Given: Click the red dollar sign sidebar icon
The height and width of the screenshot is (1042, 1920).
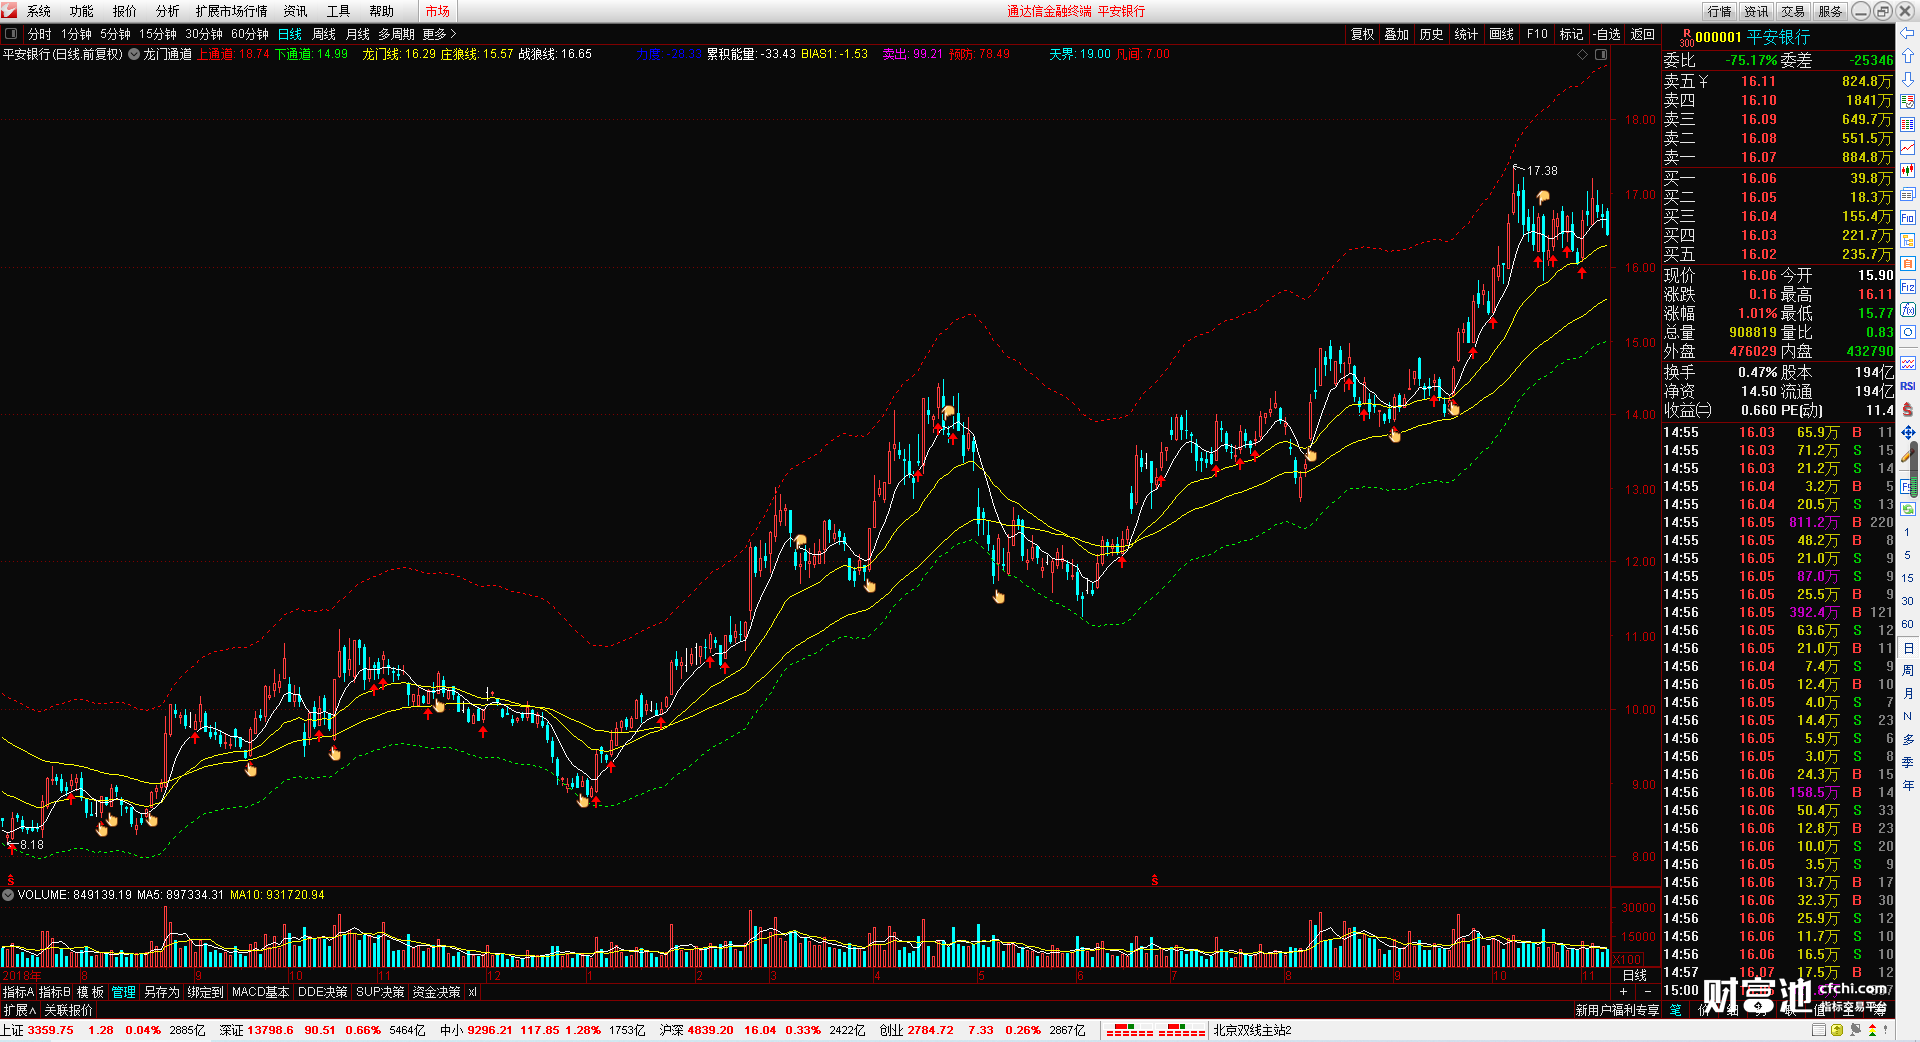Looking at the screenshot, I should coord(1908,409).
